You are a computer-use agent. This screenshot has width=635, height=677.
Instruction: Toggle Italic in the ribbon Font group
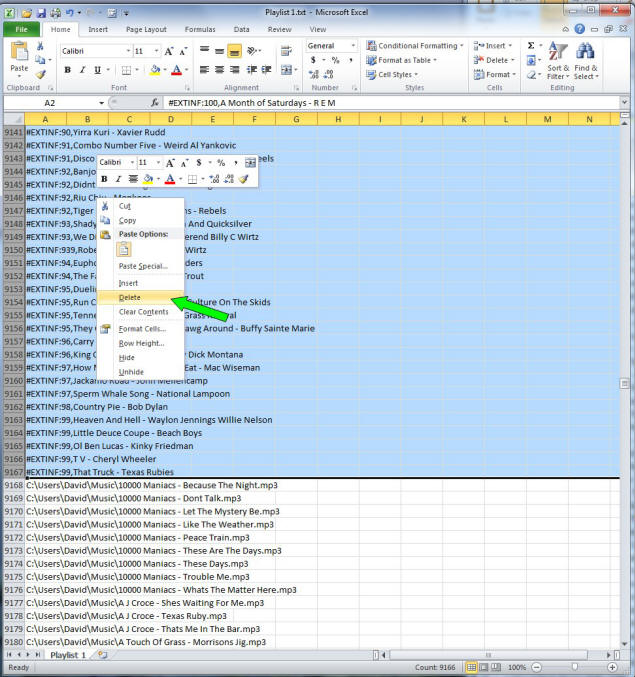(x=82, y=70)
